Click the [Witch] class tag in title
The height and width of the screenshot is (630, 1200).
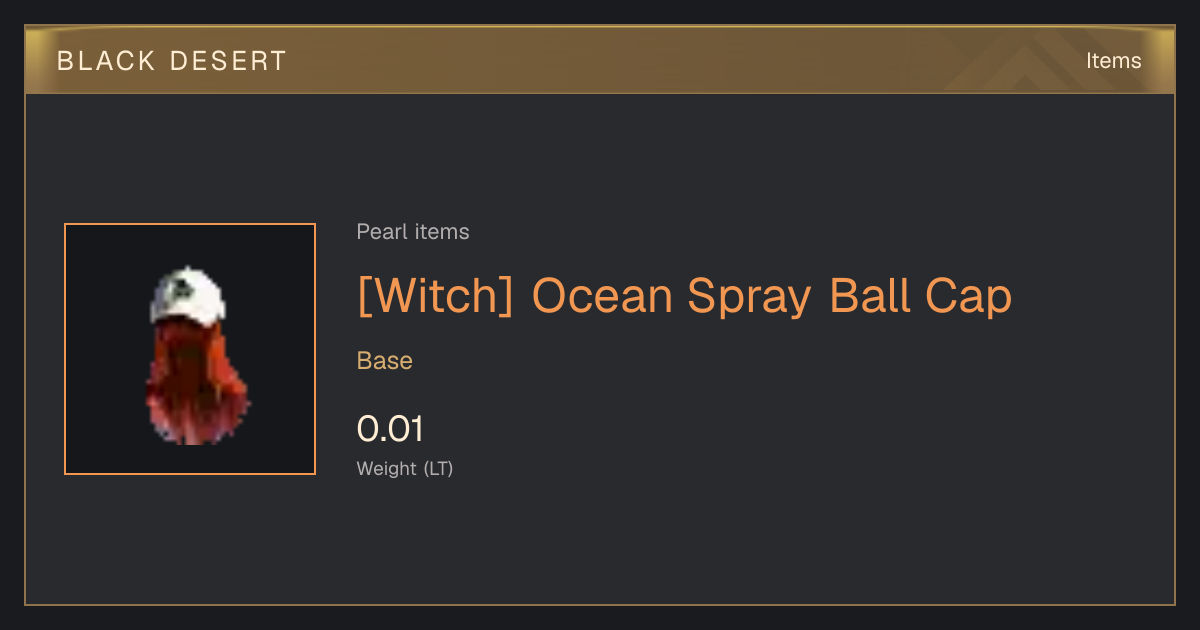[435, 296]
